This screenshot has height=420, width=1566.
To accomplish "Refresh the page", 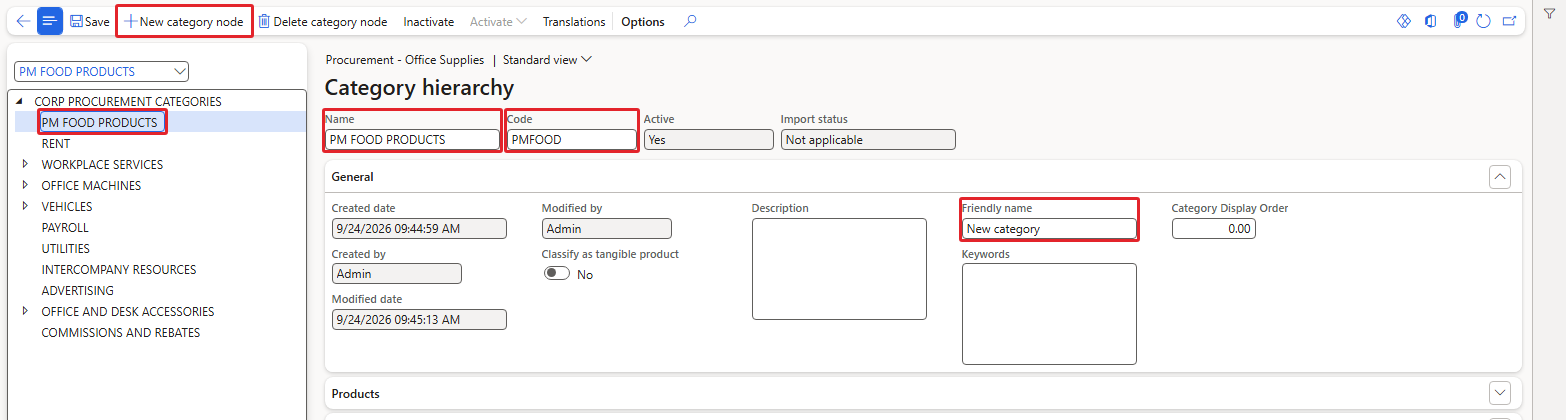I will coord(1484,21).
